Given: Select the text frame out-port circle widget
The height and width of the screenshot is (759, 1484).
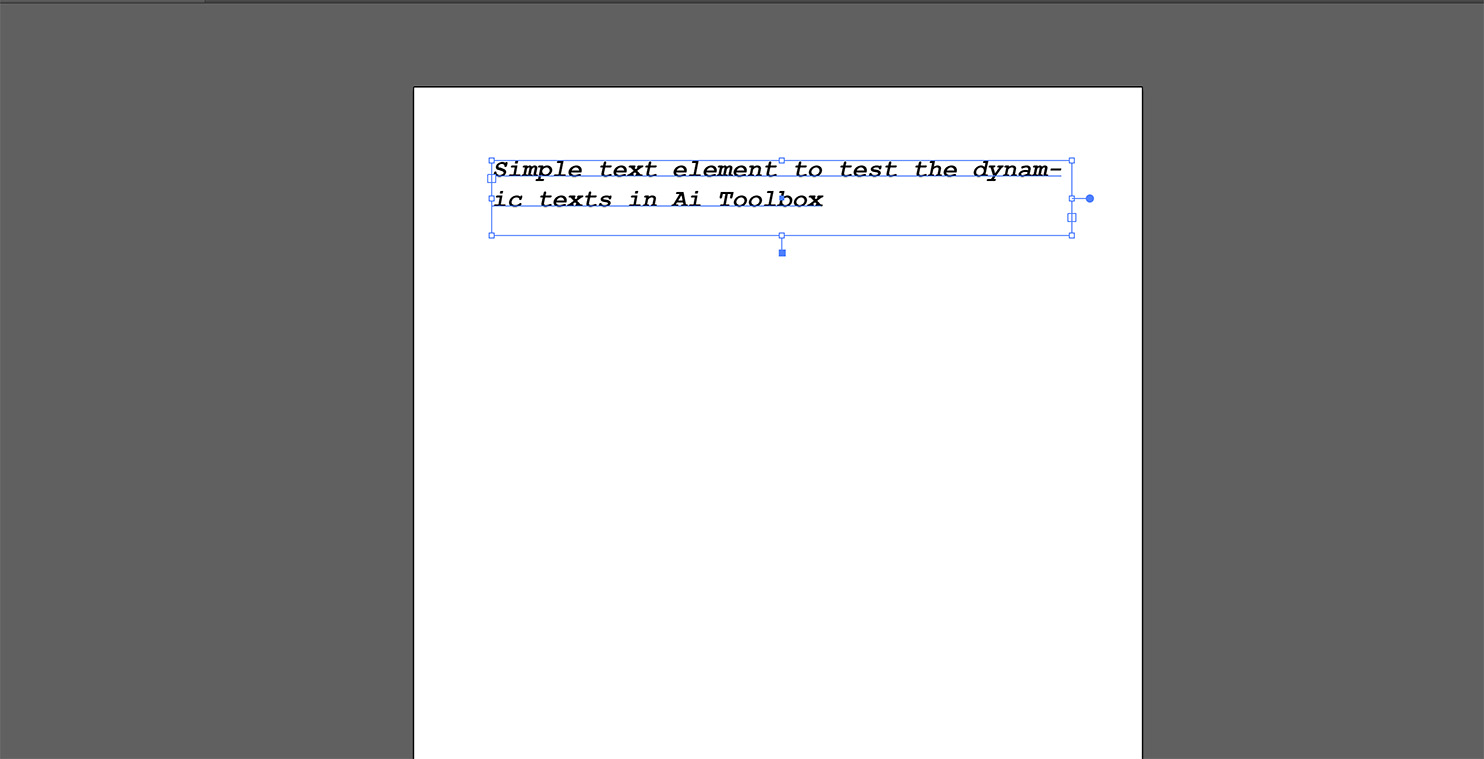Looking at the screenshot, I should coord(1088,198).
